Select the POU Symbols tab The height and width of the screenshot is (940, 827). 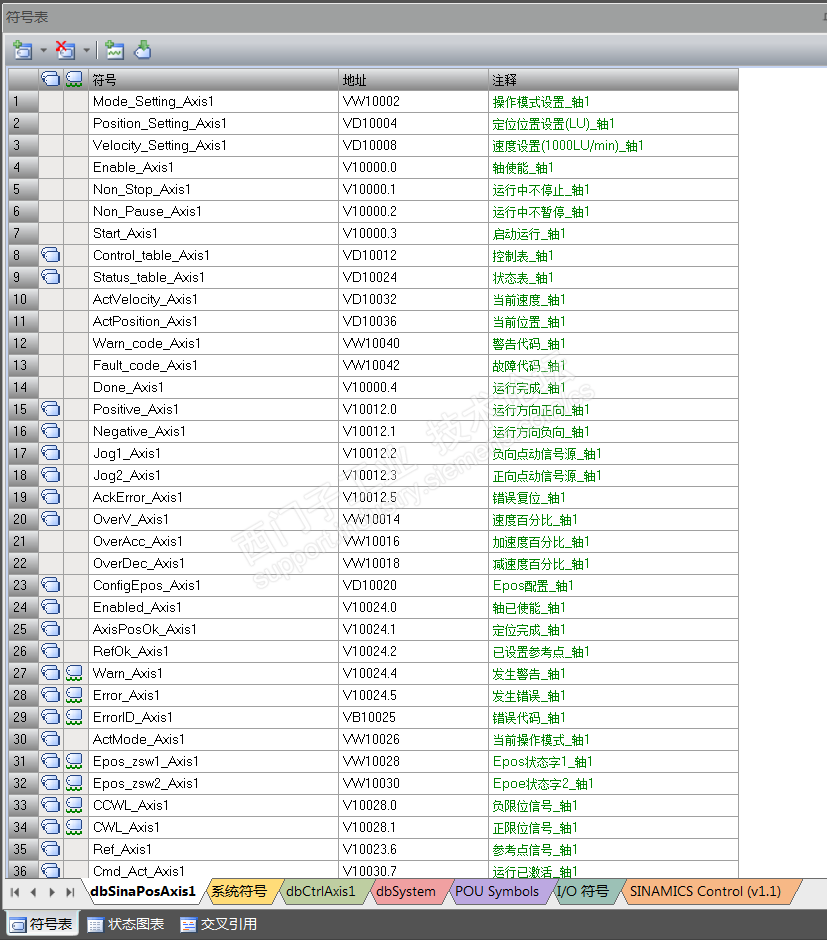497,891
